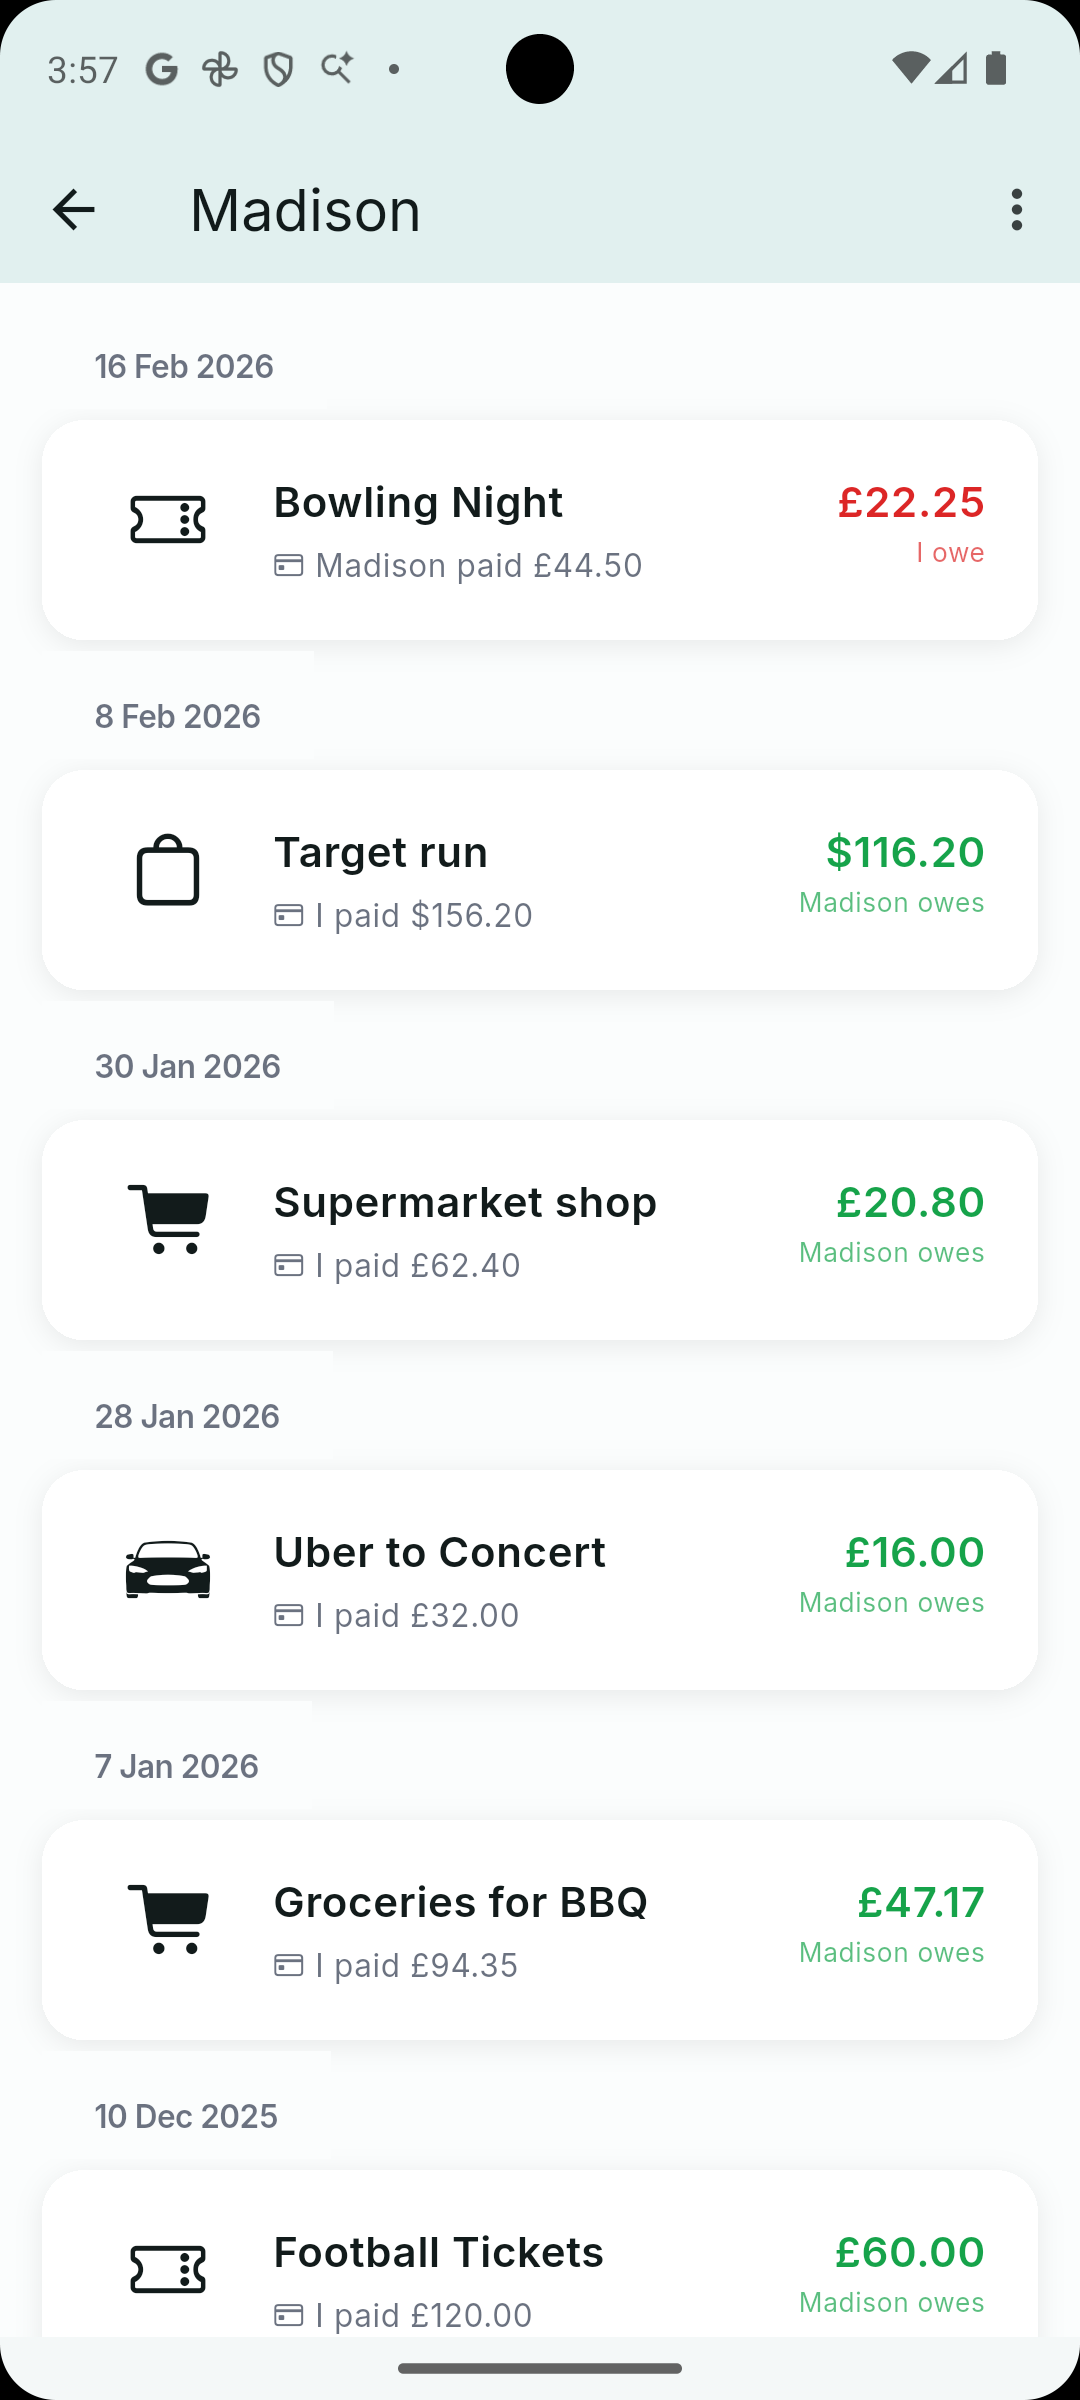Open Uber to Concert expense details

440,1553
